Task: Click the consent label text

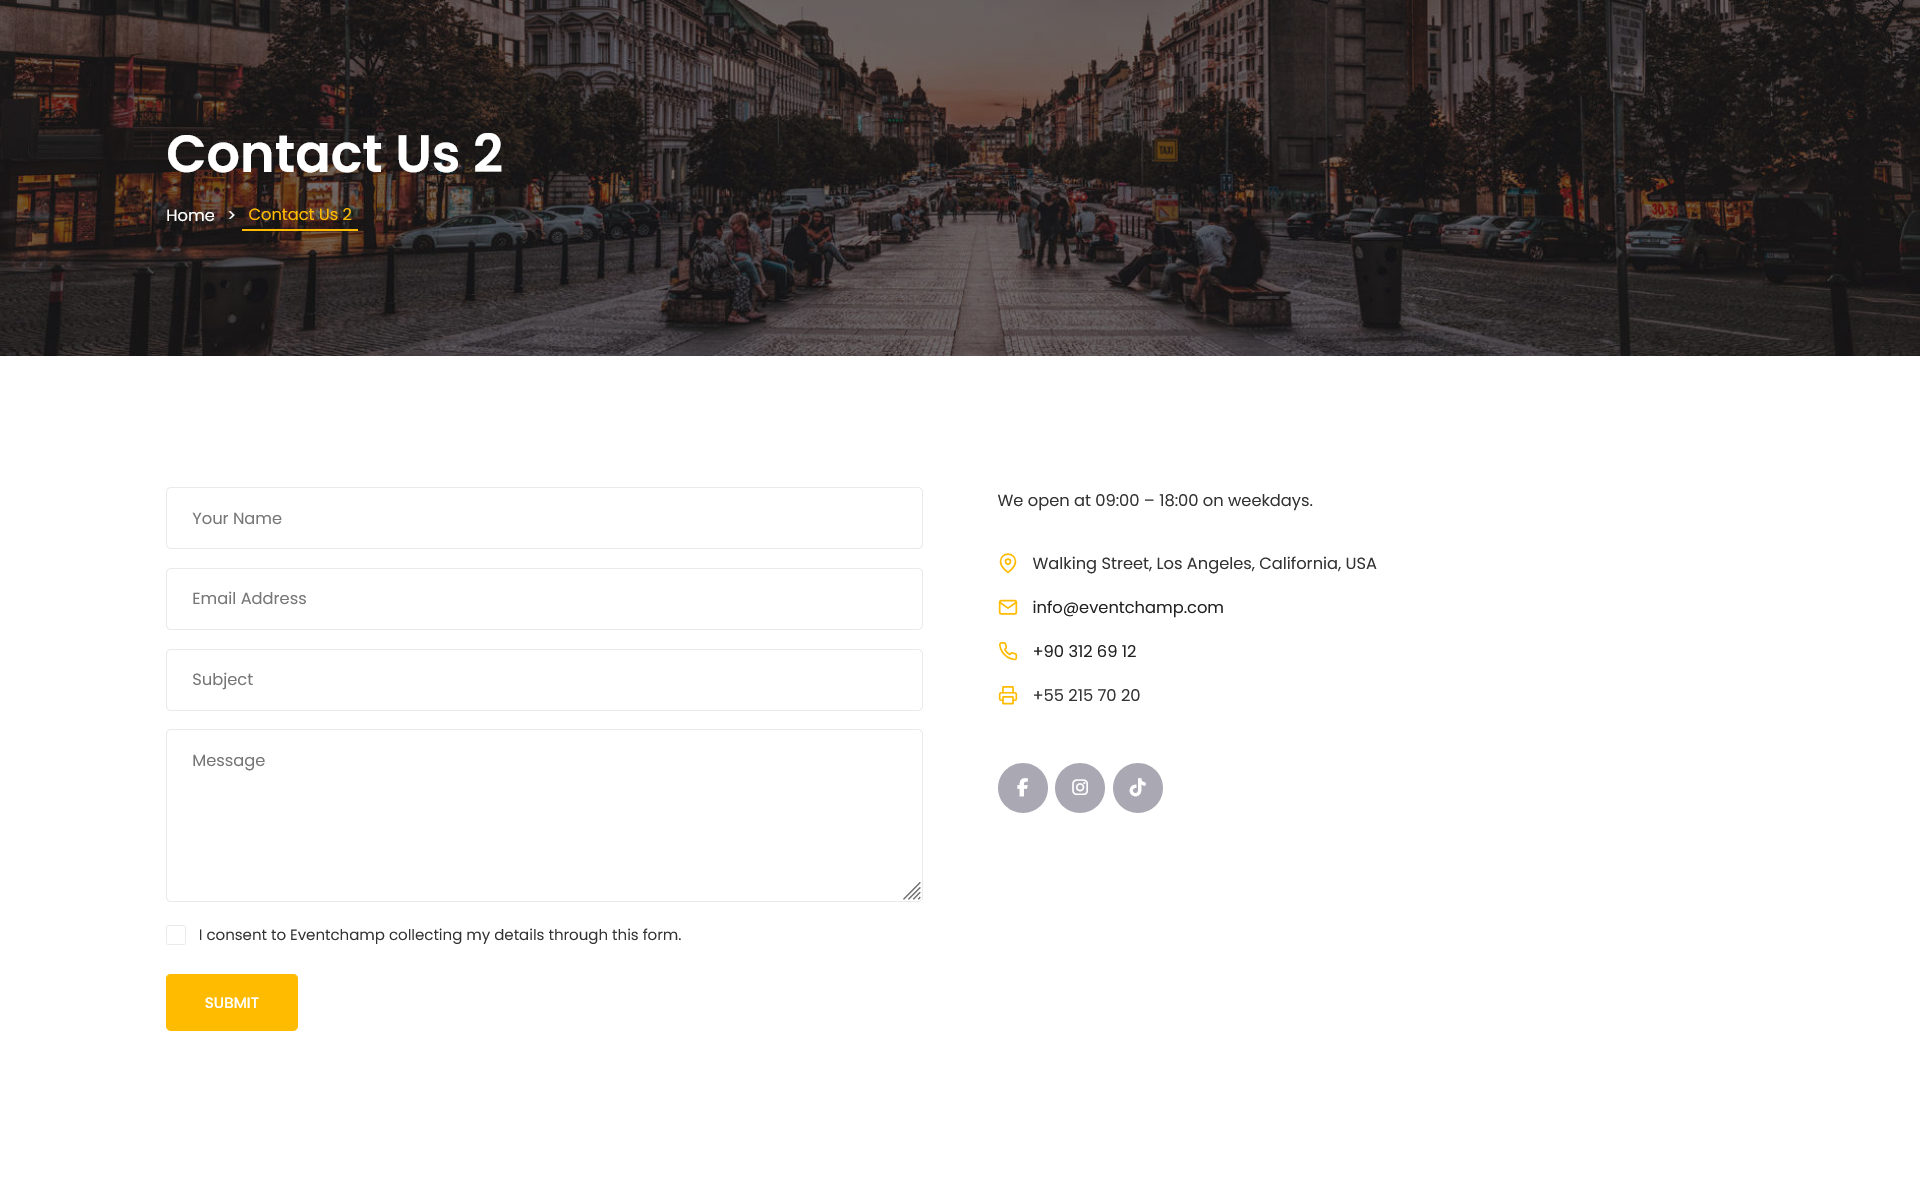Action: coord(440,935)
